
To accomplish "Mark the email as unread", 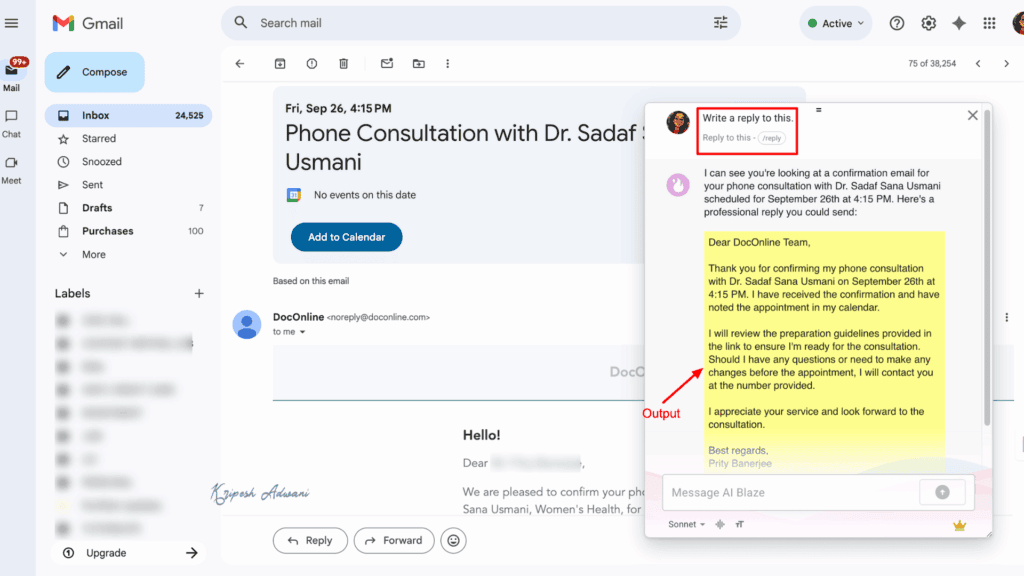I will [x=386, y=63].
